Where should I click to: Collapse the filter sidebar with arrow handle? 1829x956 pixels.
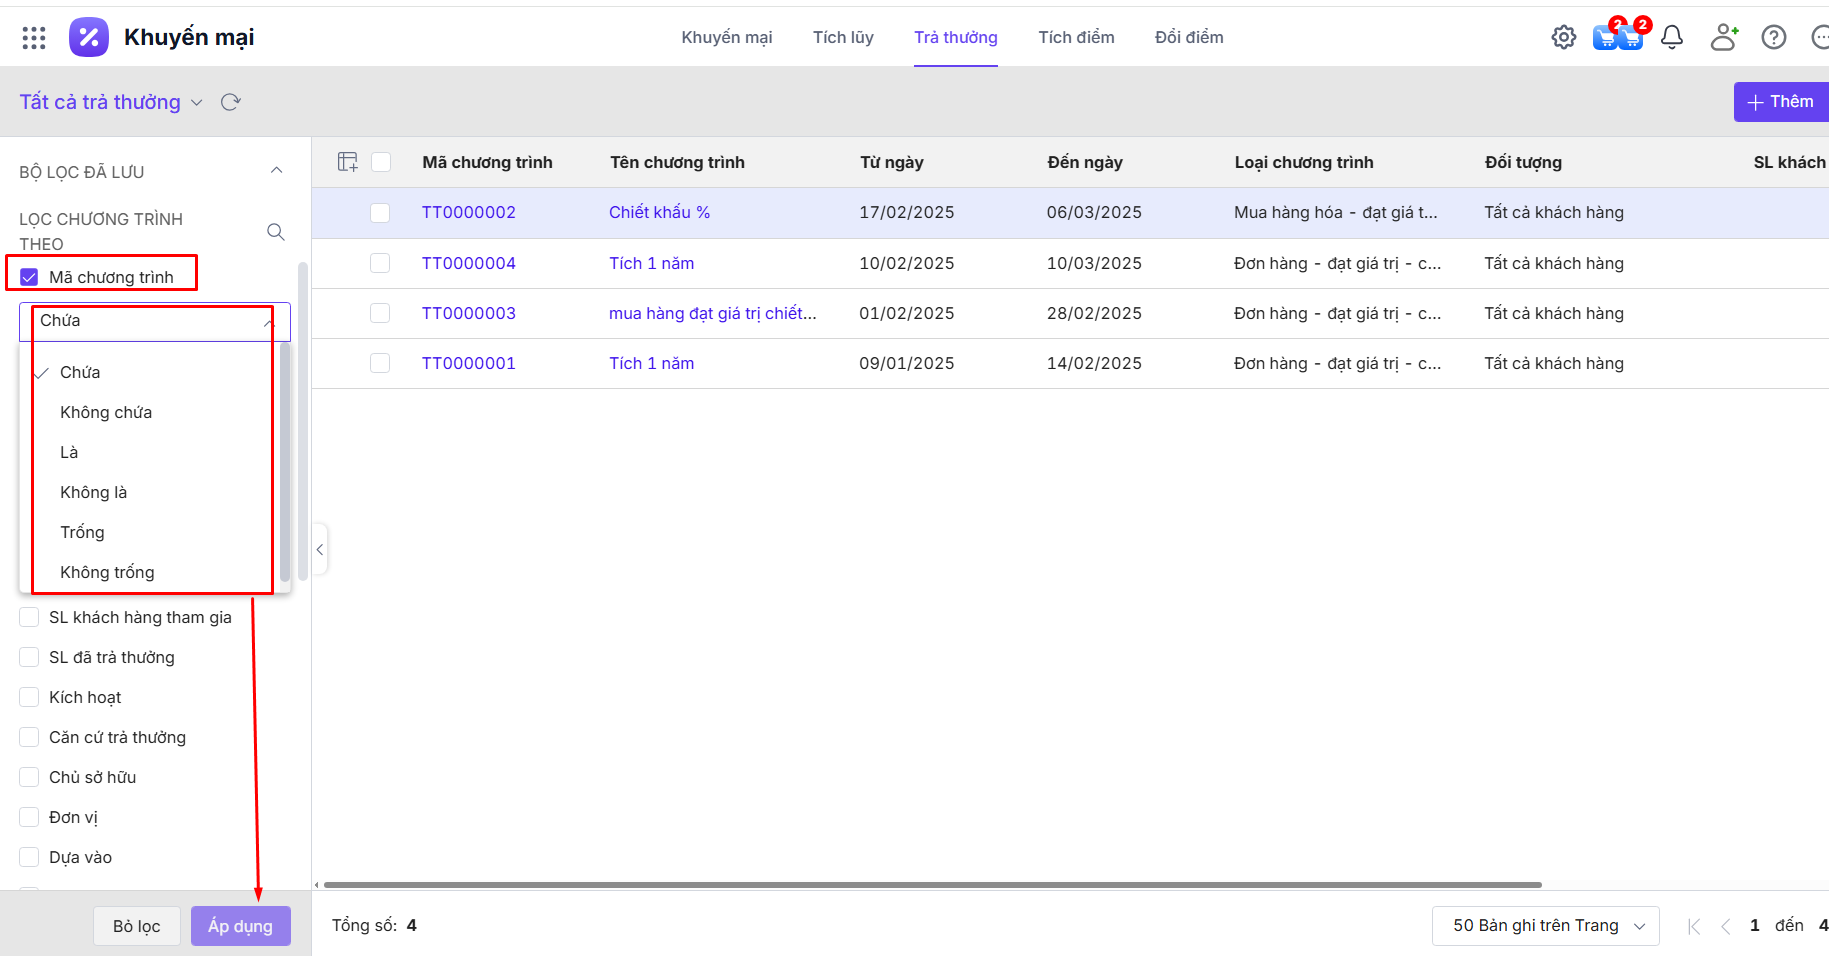coord(320,550)
